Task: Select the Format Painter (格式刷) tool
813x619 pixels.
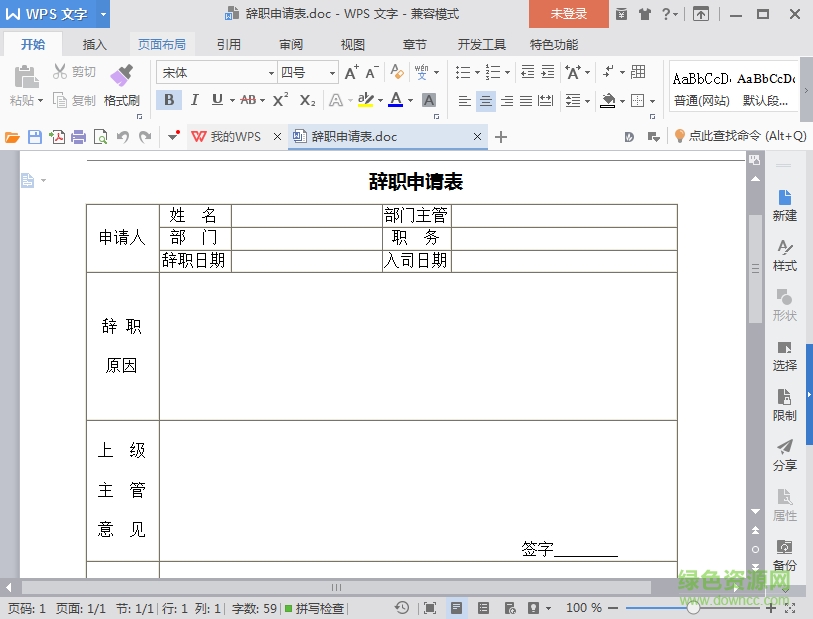Action: (122, 84)
